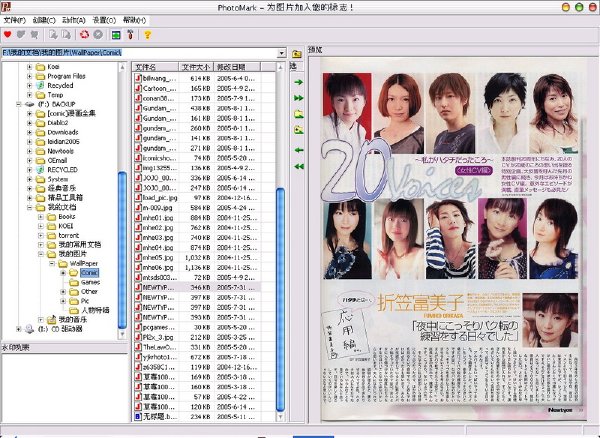This screenshot has width=600, height=438.
Task: Click the folder-up icon beside path box
Action: [x=297, y=54]
